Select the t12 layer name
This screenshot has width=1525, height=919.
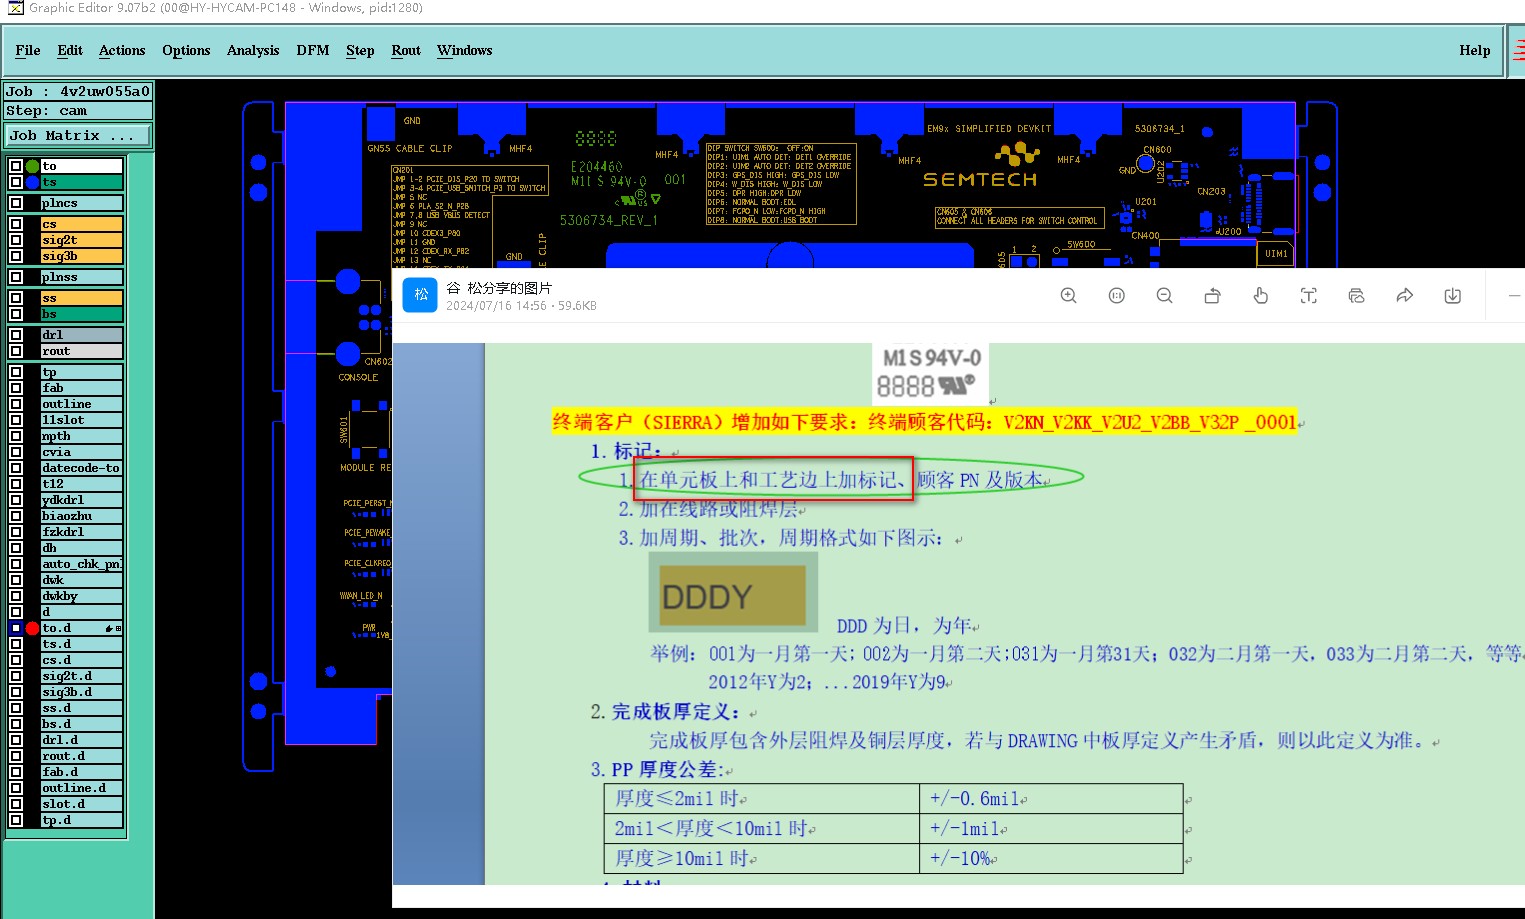click(81, 484)
